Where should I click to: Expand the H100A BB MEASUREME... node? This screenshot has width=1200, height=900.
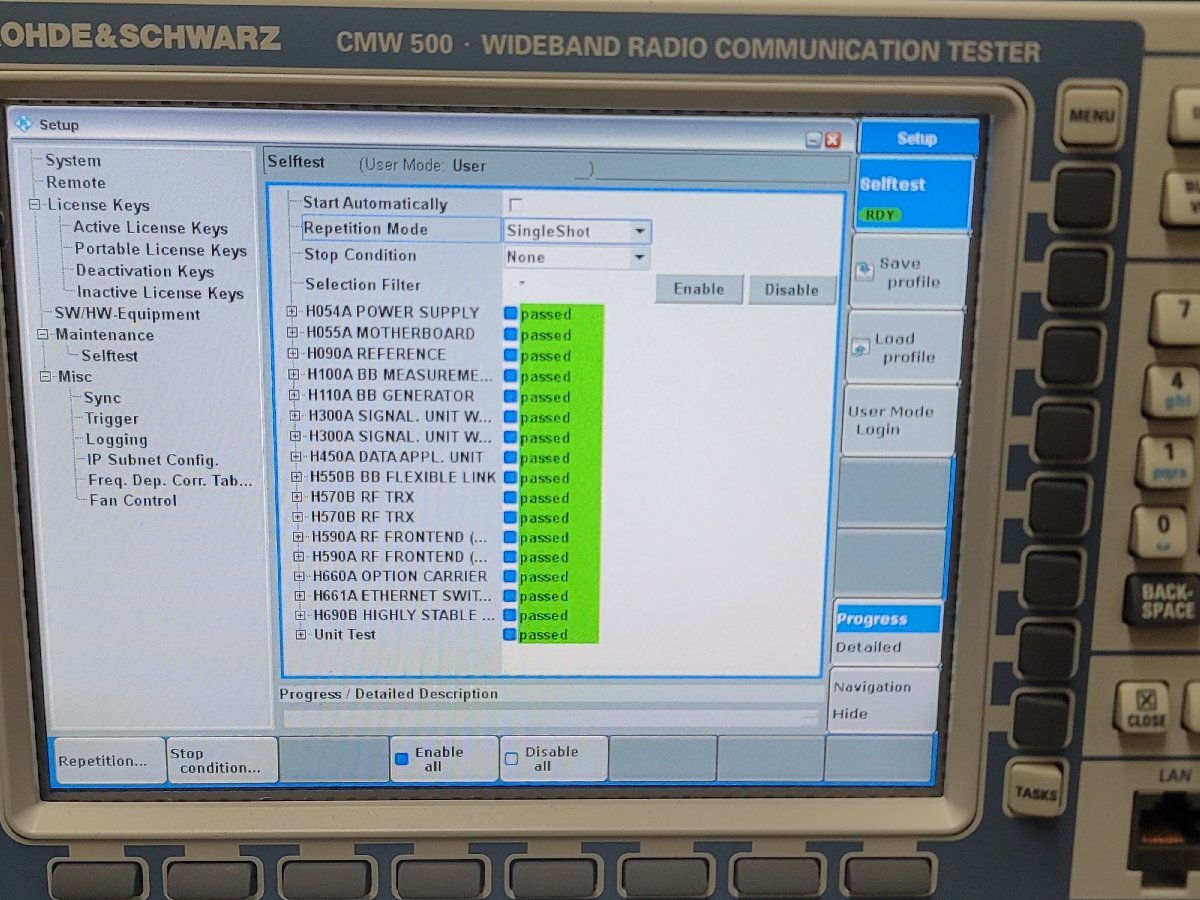[295, 375]
